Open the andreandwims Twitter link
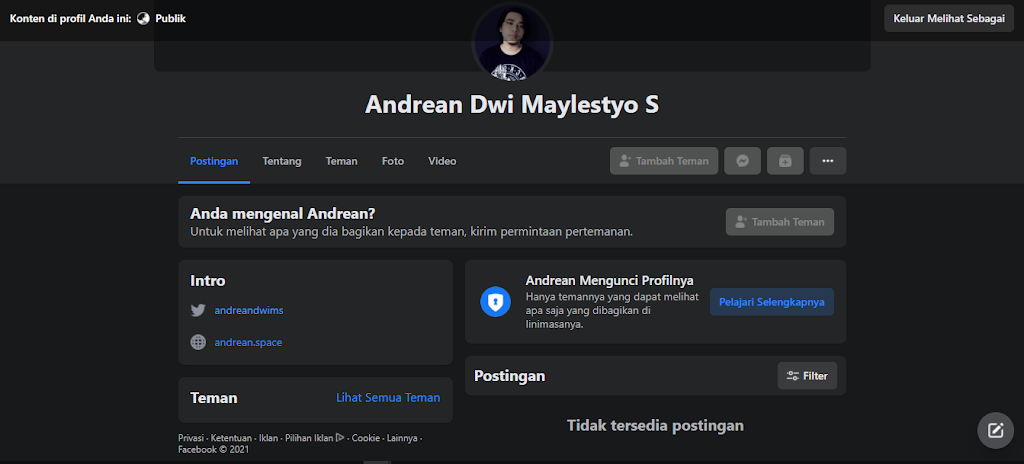1024x464 pixels. click(x=249, y=310)
